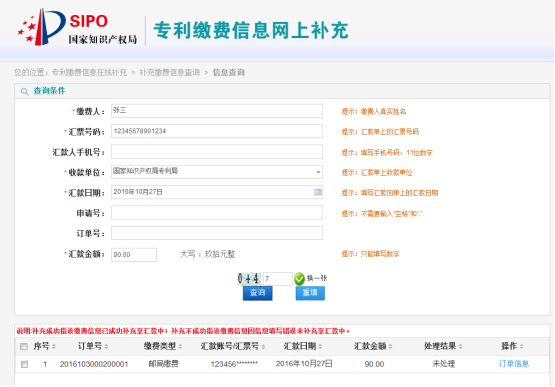The image size is (555, 387).
Task: Sort by 处理结果 column
Action: pyautogui.click(x=443, y=346)
